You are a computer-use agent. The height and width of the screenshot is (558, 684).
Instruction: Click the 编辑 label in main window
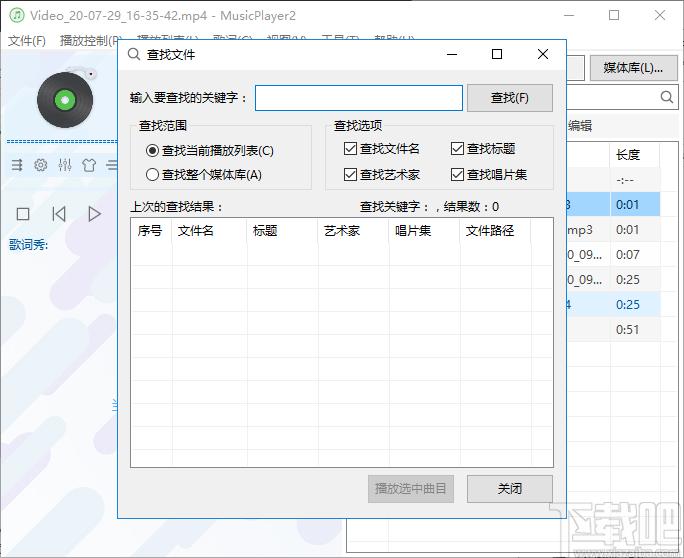pyautogui.click(x=580, y=126)
